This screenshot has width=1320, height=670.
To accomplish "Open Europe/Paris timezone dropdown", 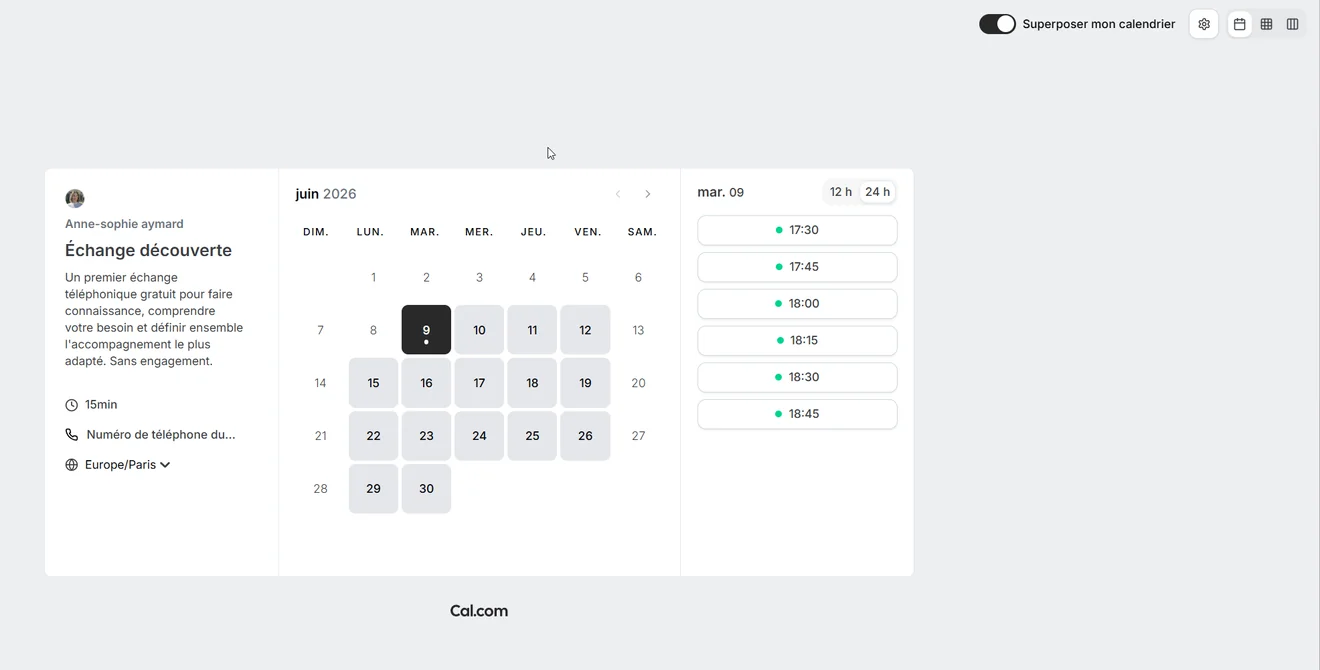I will pos(127,465).
